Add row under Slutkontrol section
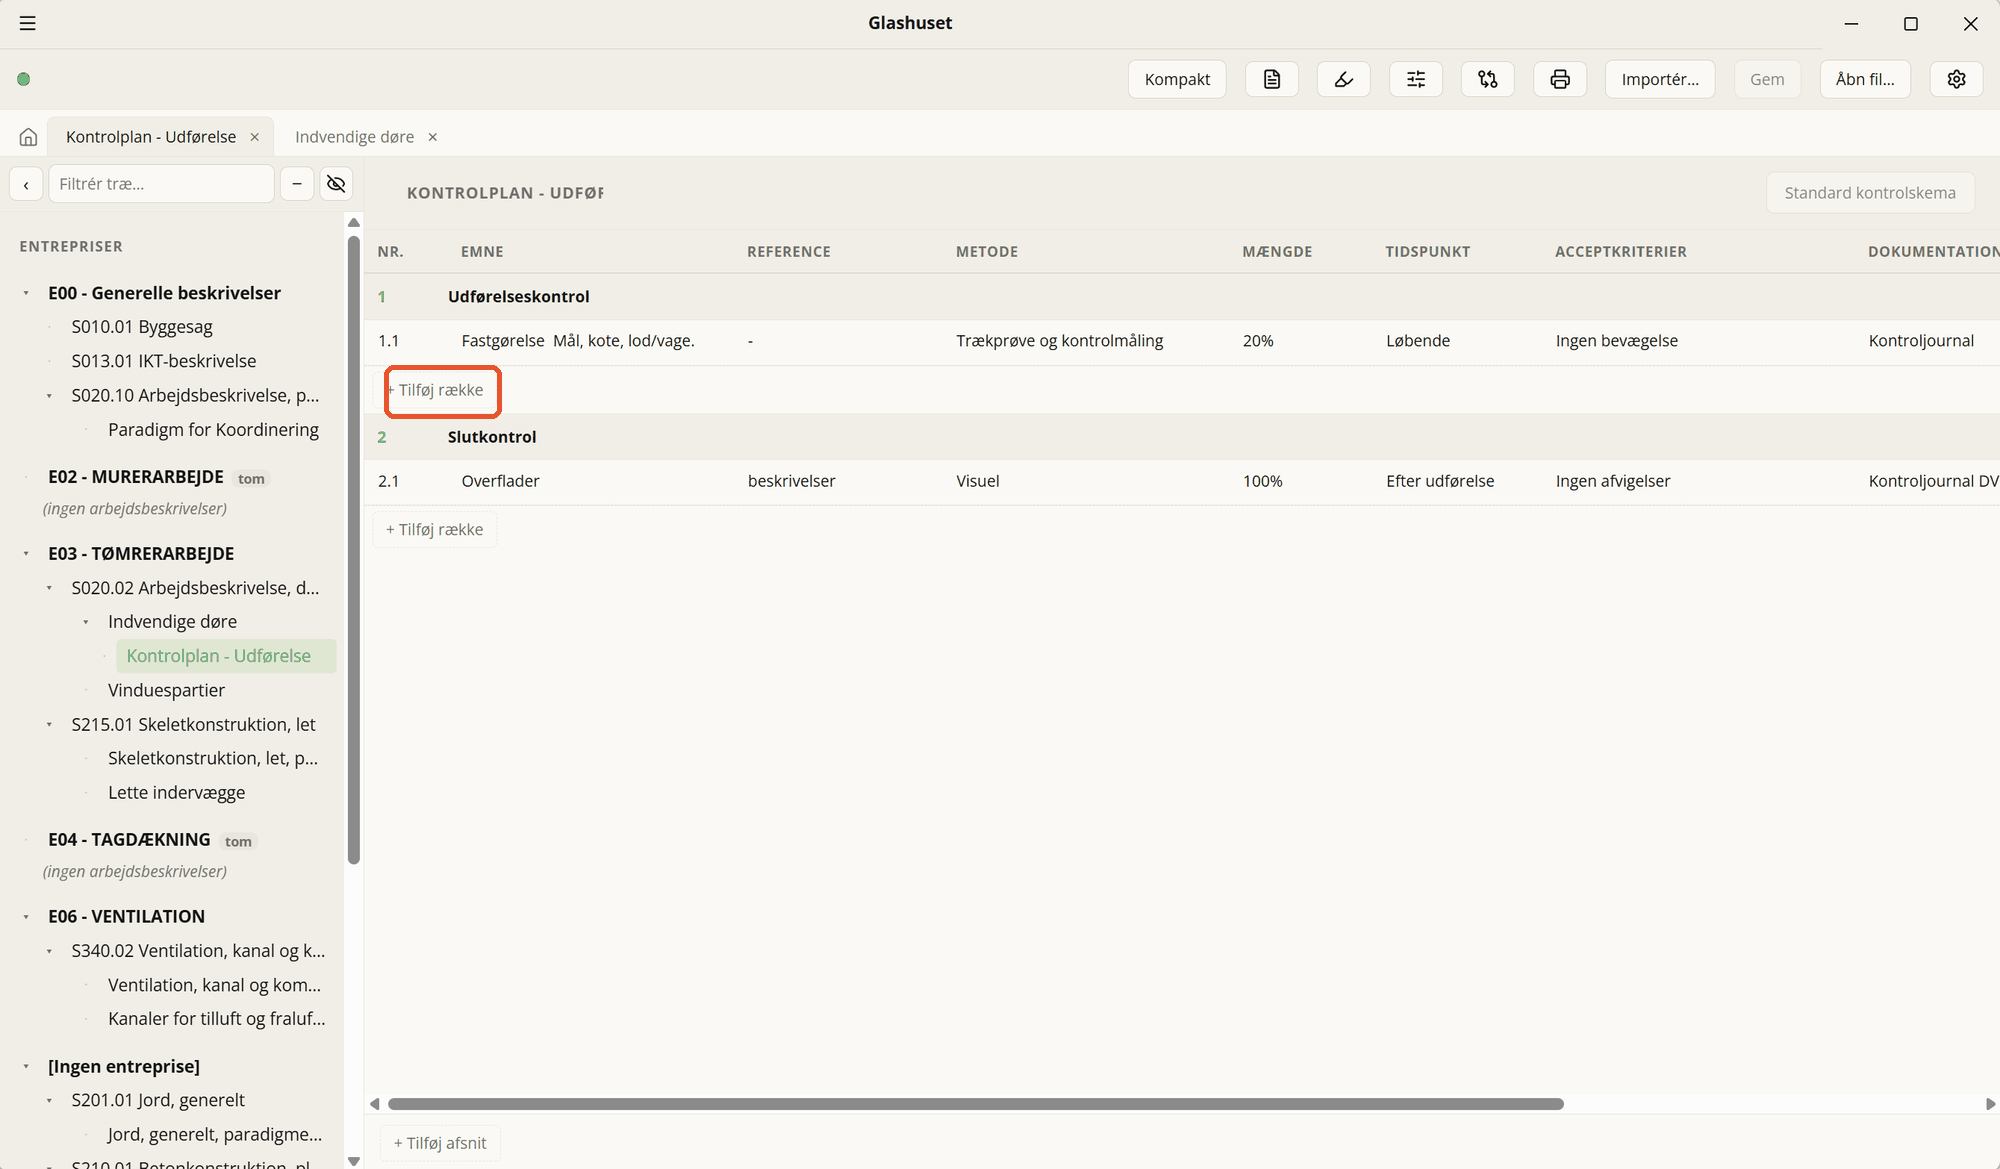2000x1169 pixels. pyautogui.click(x=435, y=530)
